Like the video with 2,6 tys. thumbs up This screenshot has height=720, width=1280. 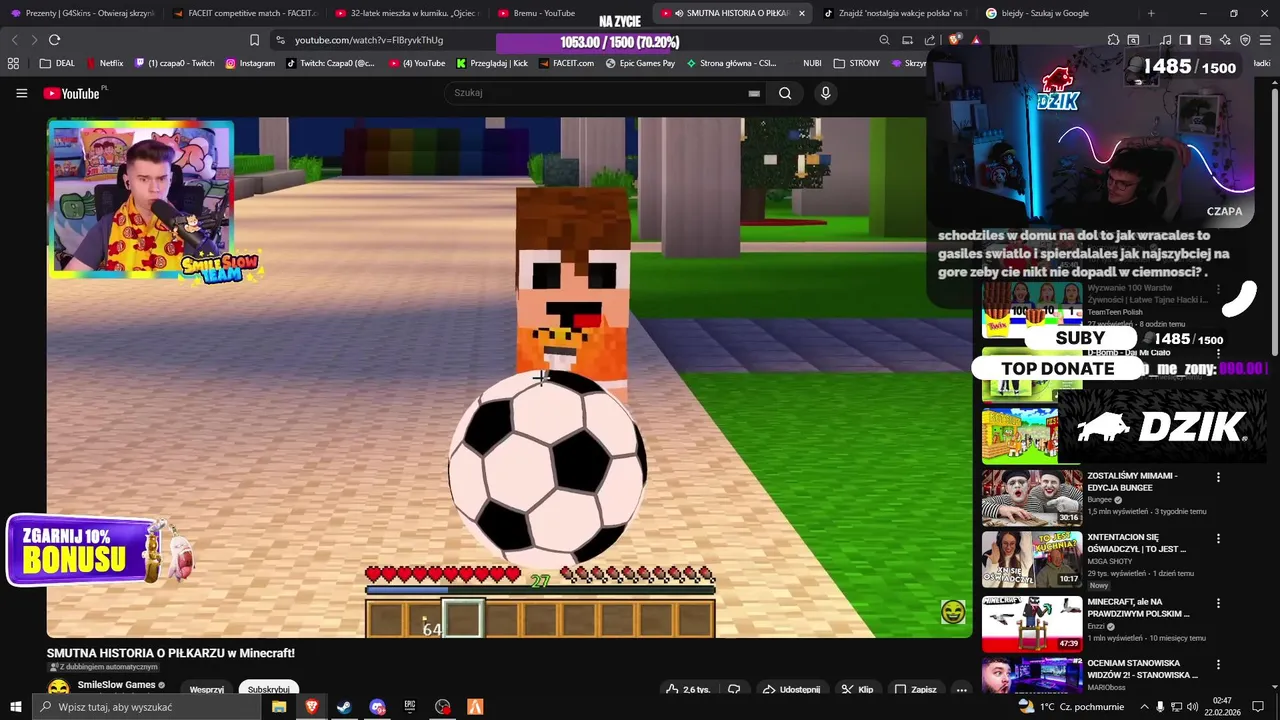pos(688,689)
